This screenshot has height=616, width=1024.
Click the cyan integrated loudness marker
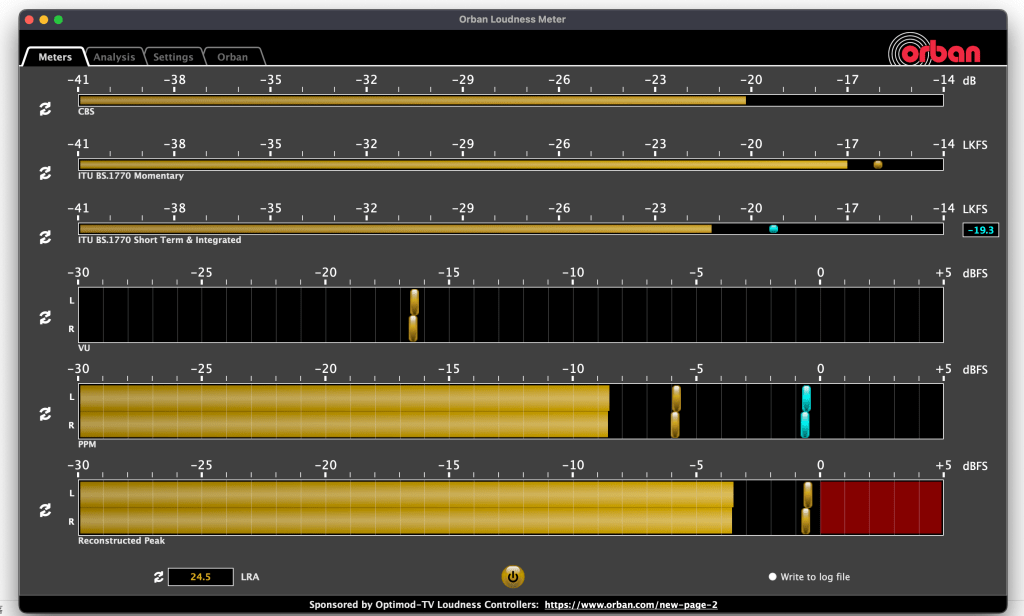pyautogui.click(x=773, y=229)
